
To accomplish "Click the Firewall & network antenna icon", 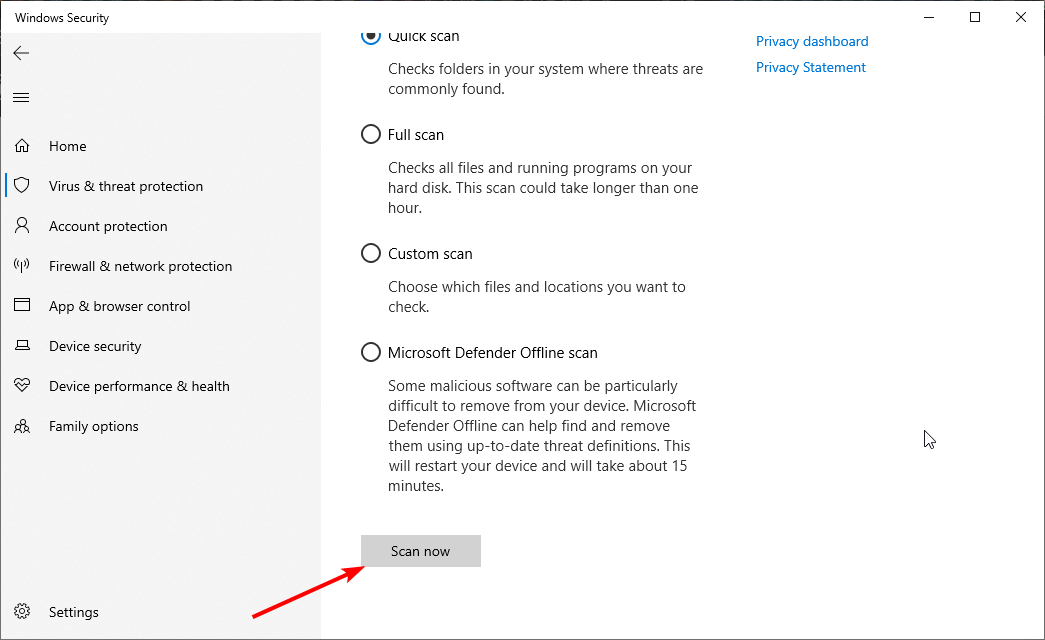I will [22, 265].
